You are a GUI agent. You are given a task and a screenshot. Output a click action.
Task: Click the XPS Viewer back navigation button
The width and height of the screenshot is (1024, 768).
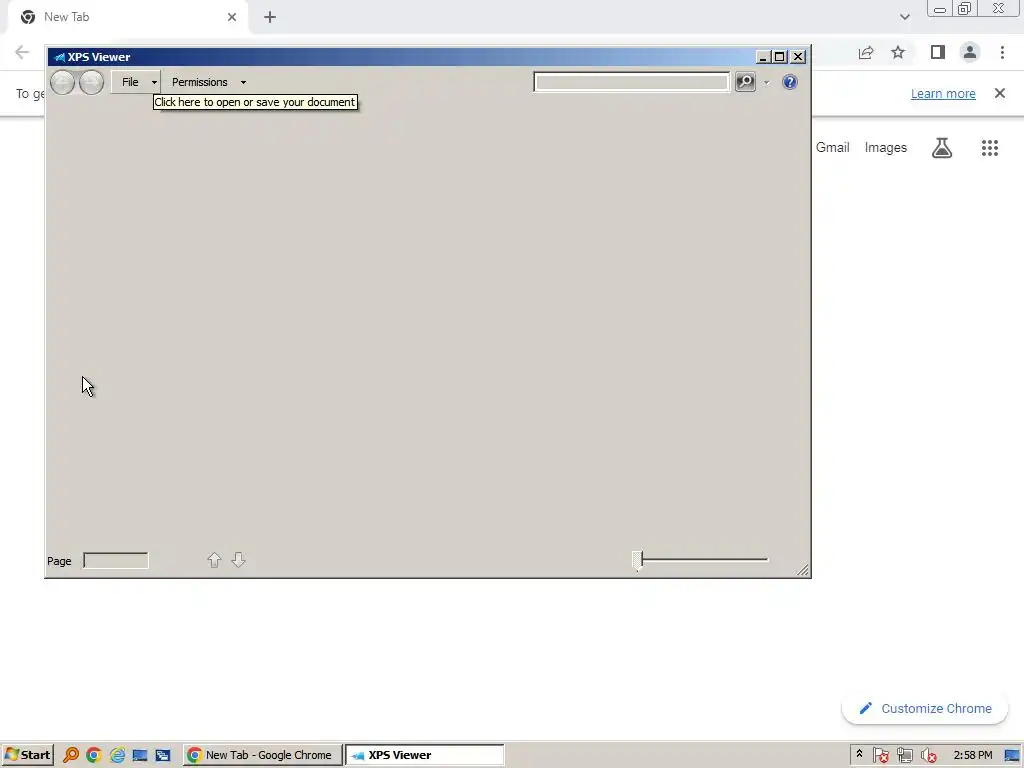(x=63, y=82)
